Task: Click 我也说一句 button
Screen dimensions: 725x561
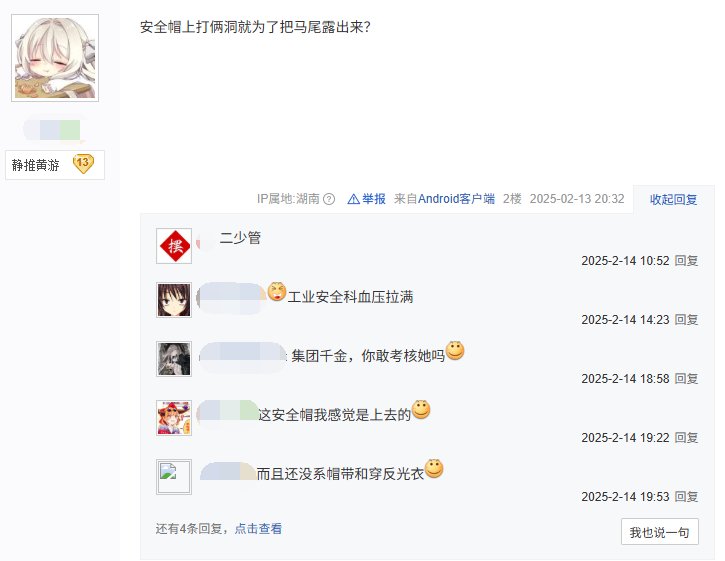Action: coord(659,532)
